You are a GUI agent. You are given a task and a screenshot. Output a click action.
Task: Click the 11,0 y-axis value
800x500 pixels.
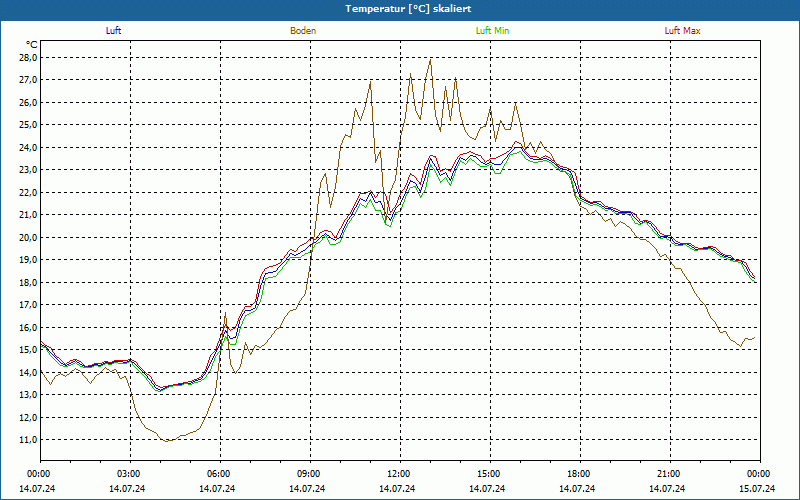29,439
